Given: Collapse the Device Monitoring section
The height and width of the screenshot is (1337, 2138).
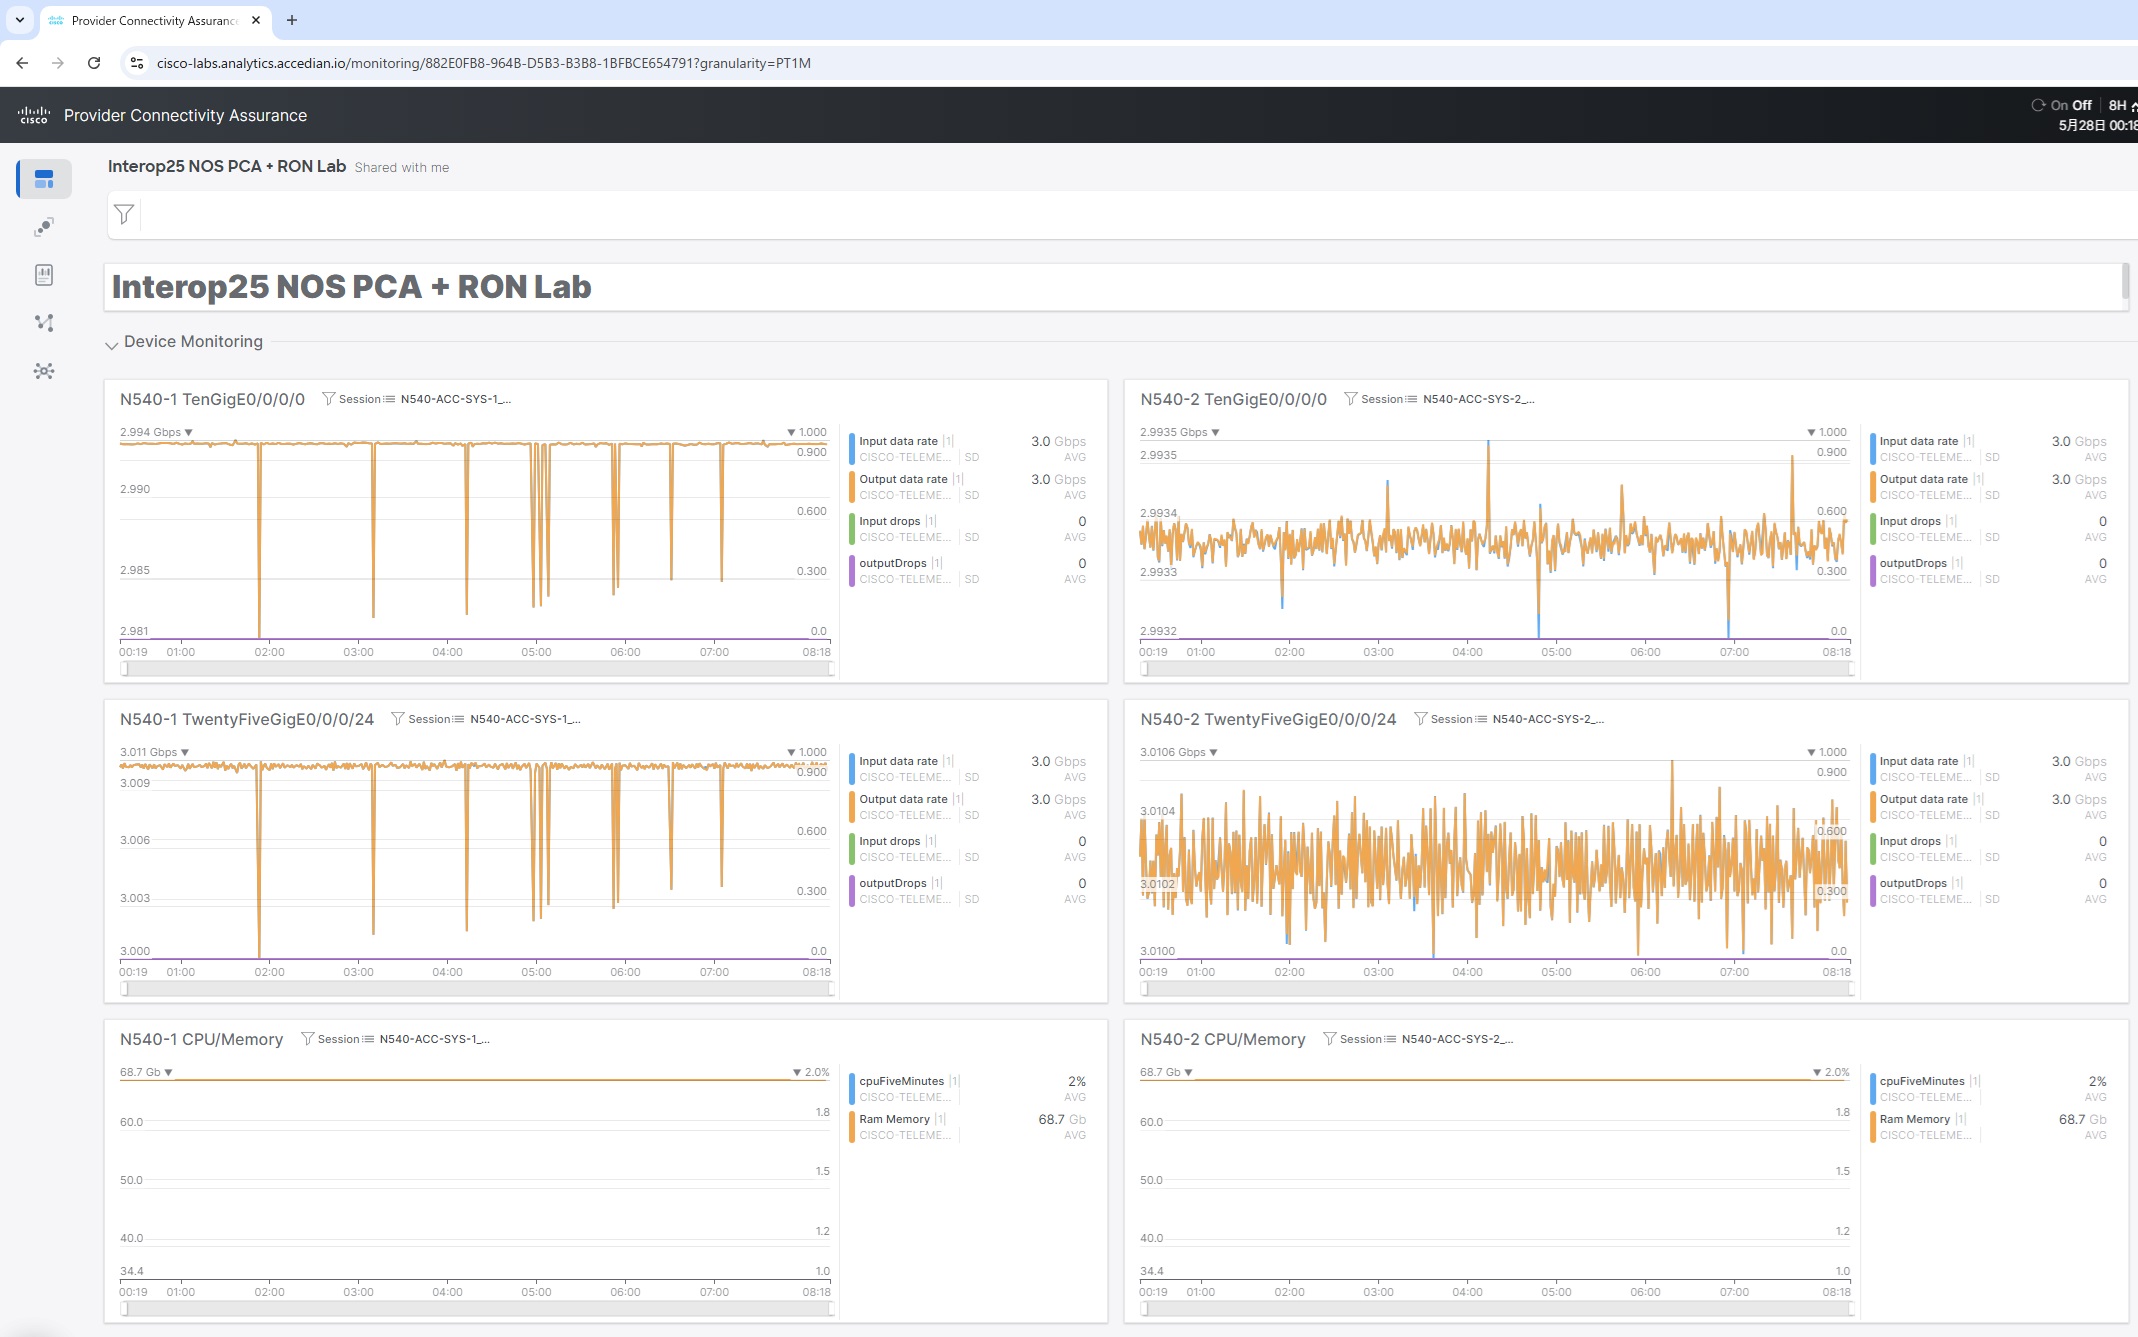Looking at the screenshot, I should pos(111,343).
